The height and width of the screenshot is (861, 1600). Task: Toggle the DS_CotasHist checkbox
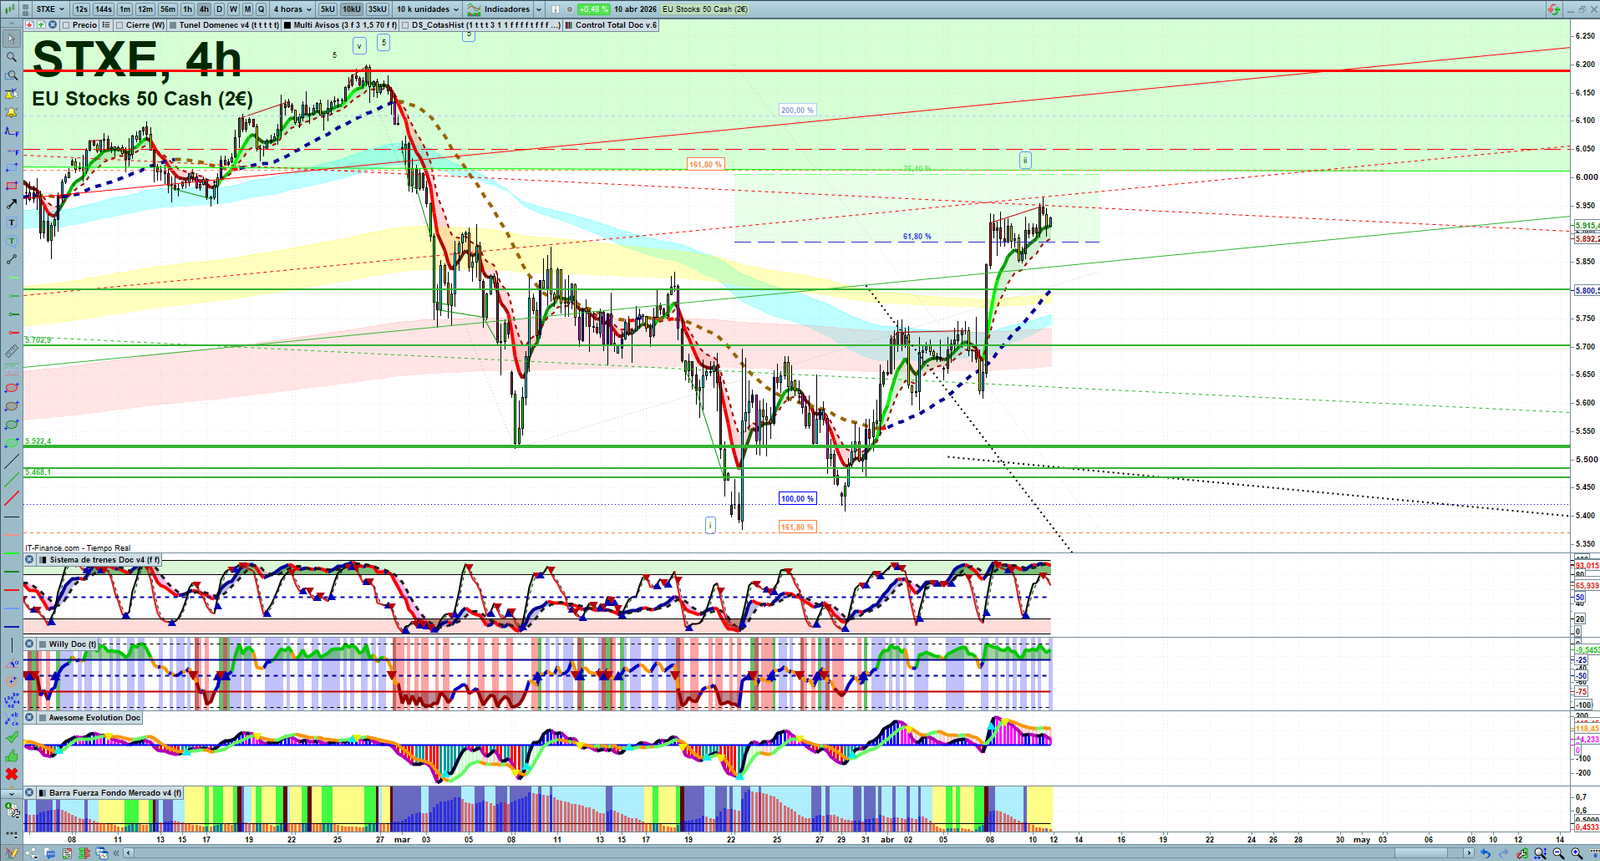[x=406, y=25]
